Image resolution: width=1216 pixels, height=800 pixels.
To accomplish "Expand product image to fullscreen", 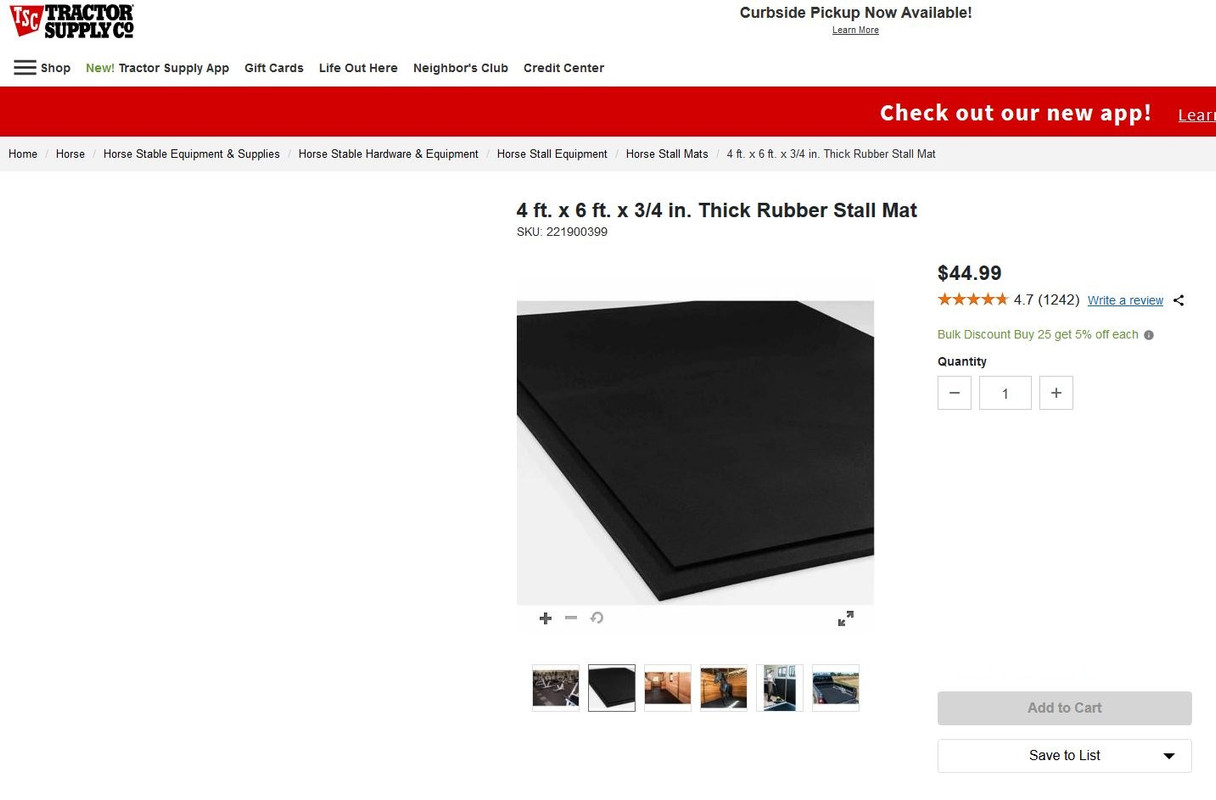I will pos(846,619).
